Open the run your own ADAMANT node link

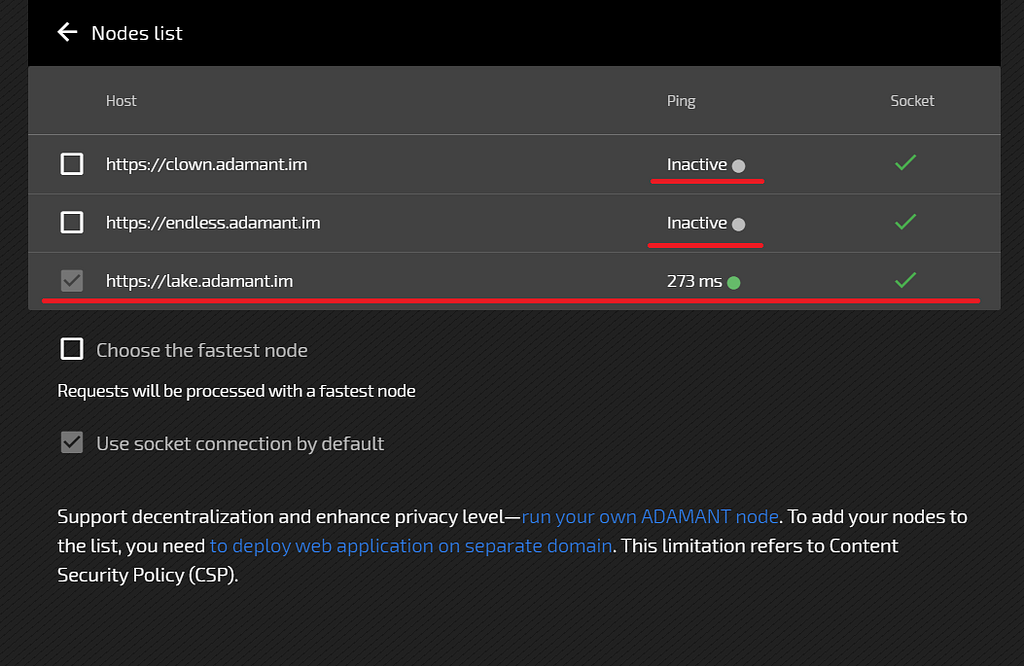point(650,516)
